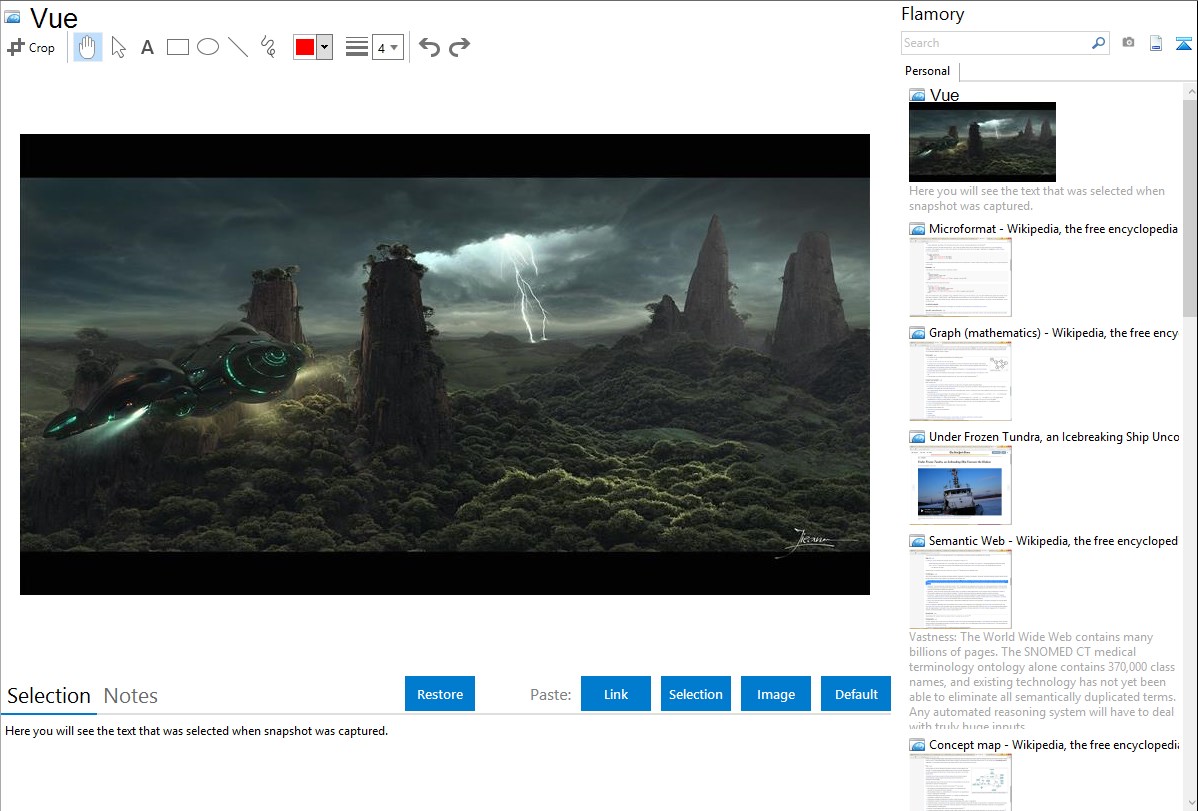
Task: Choose the arrow pointer tool
Action: tap(118, 47)
